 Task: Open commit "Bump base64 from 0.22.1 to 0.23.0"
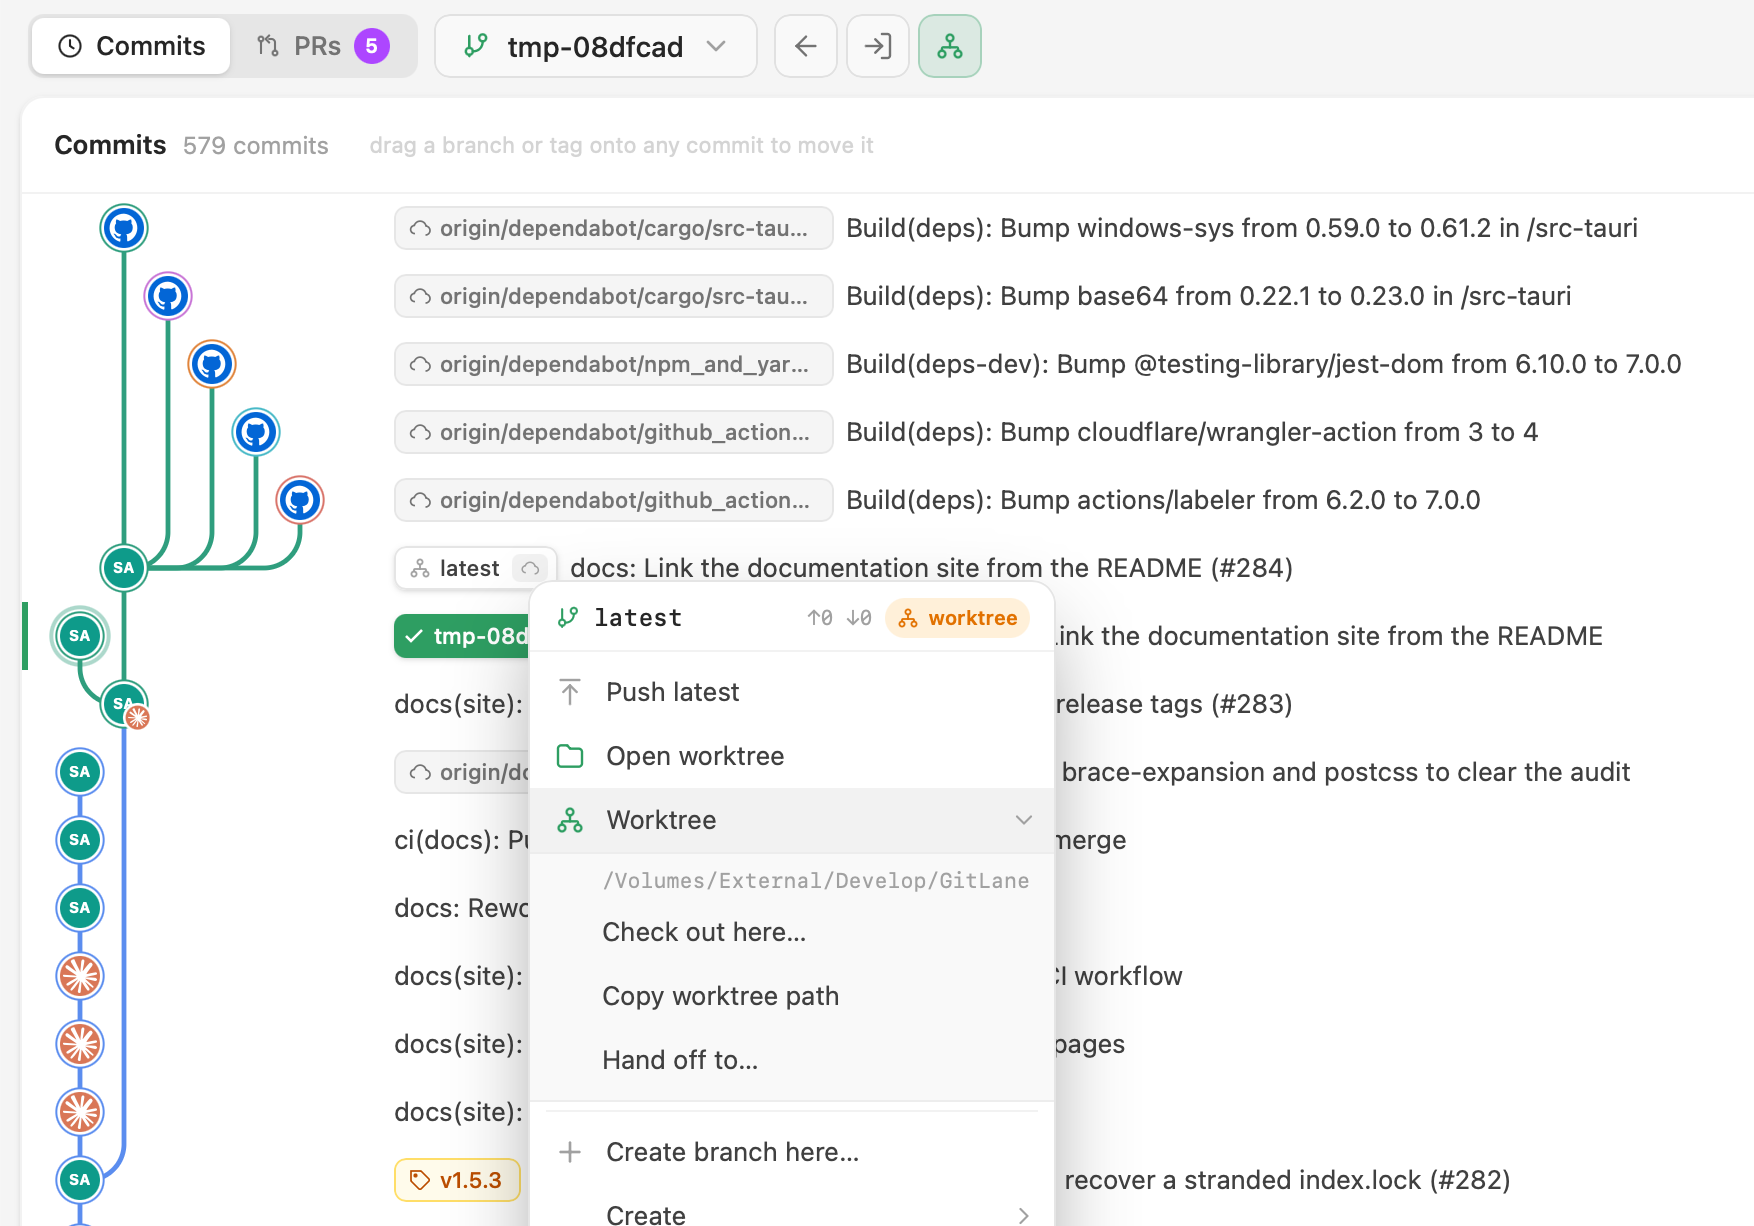[1208, 296]
